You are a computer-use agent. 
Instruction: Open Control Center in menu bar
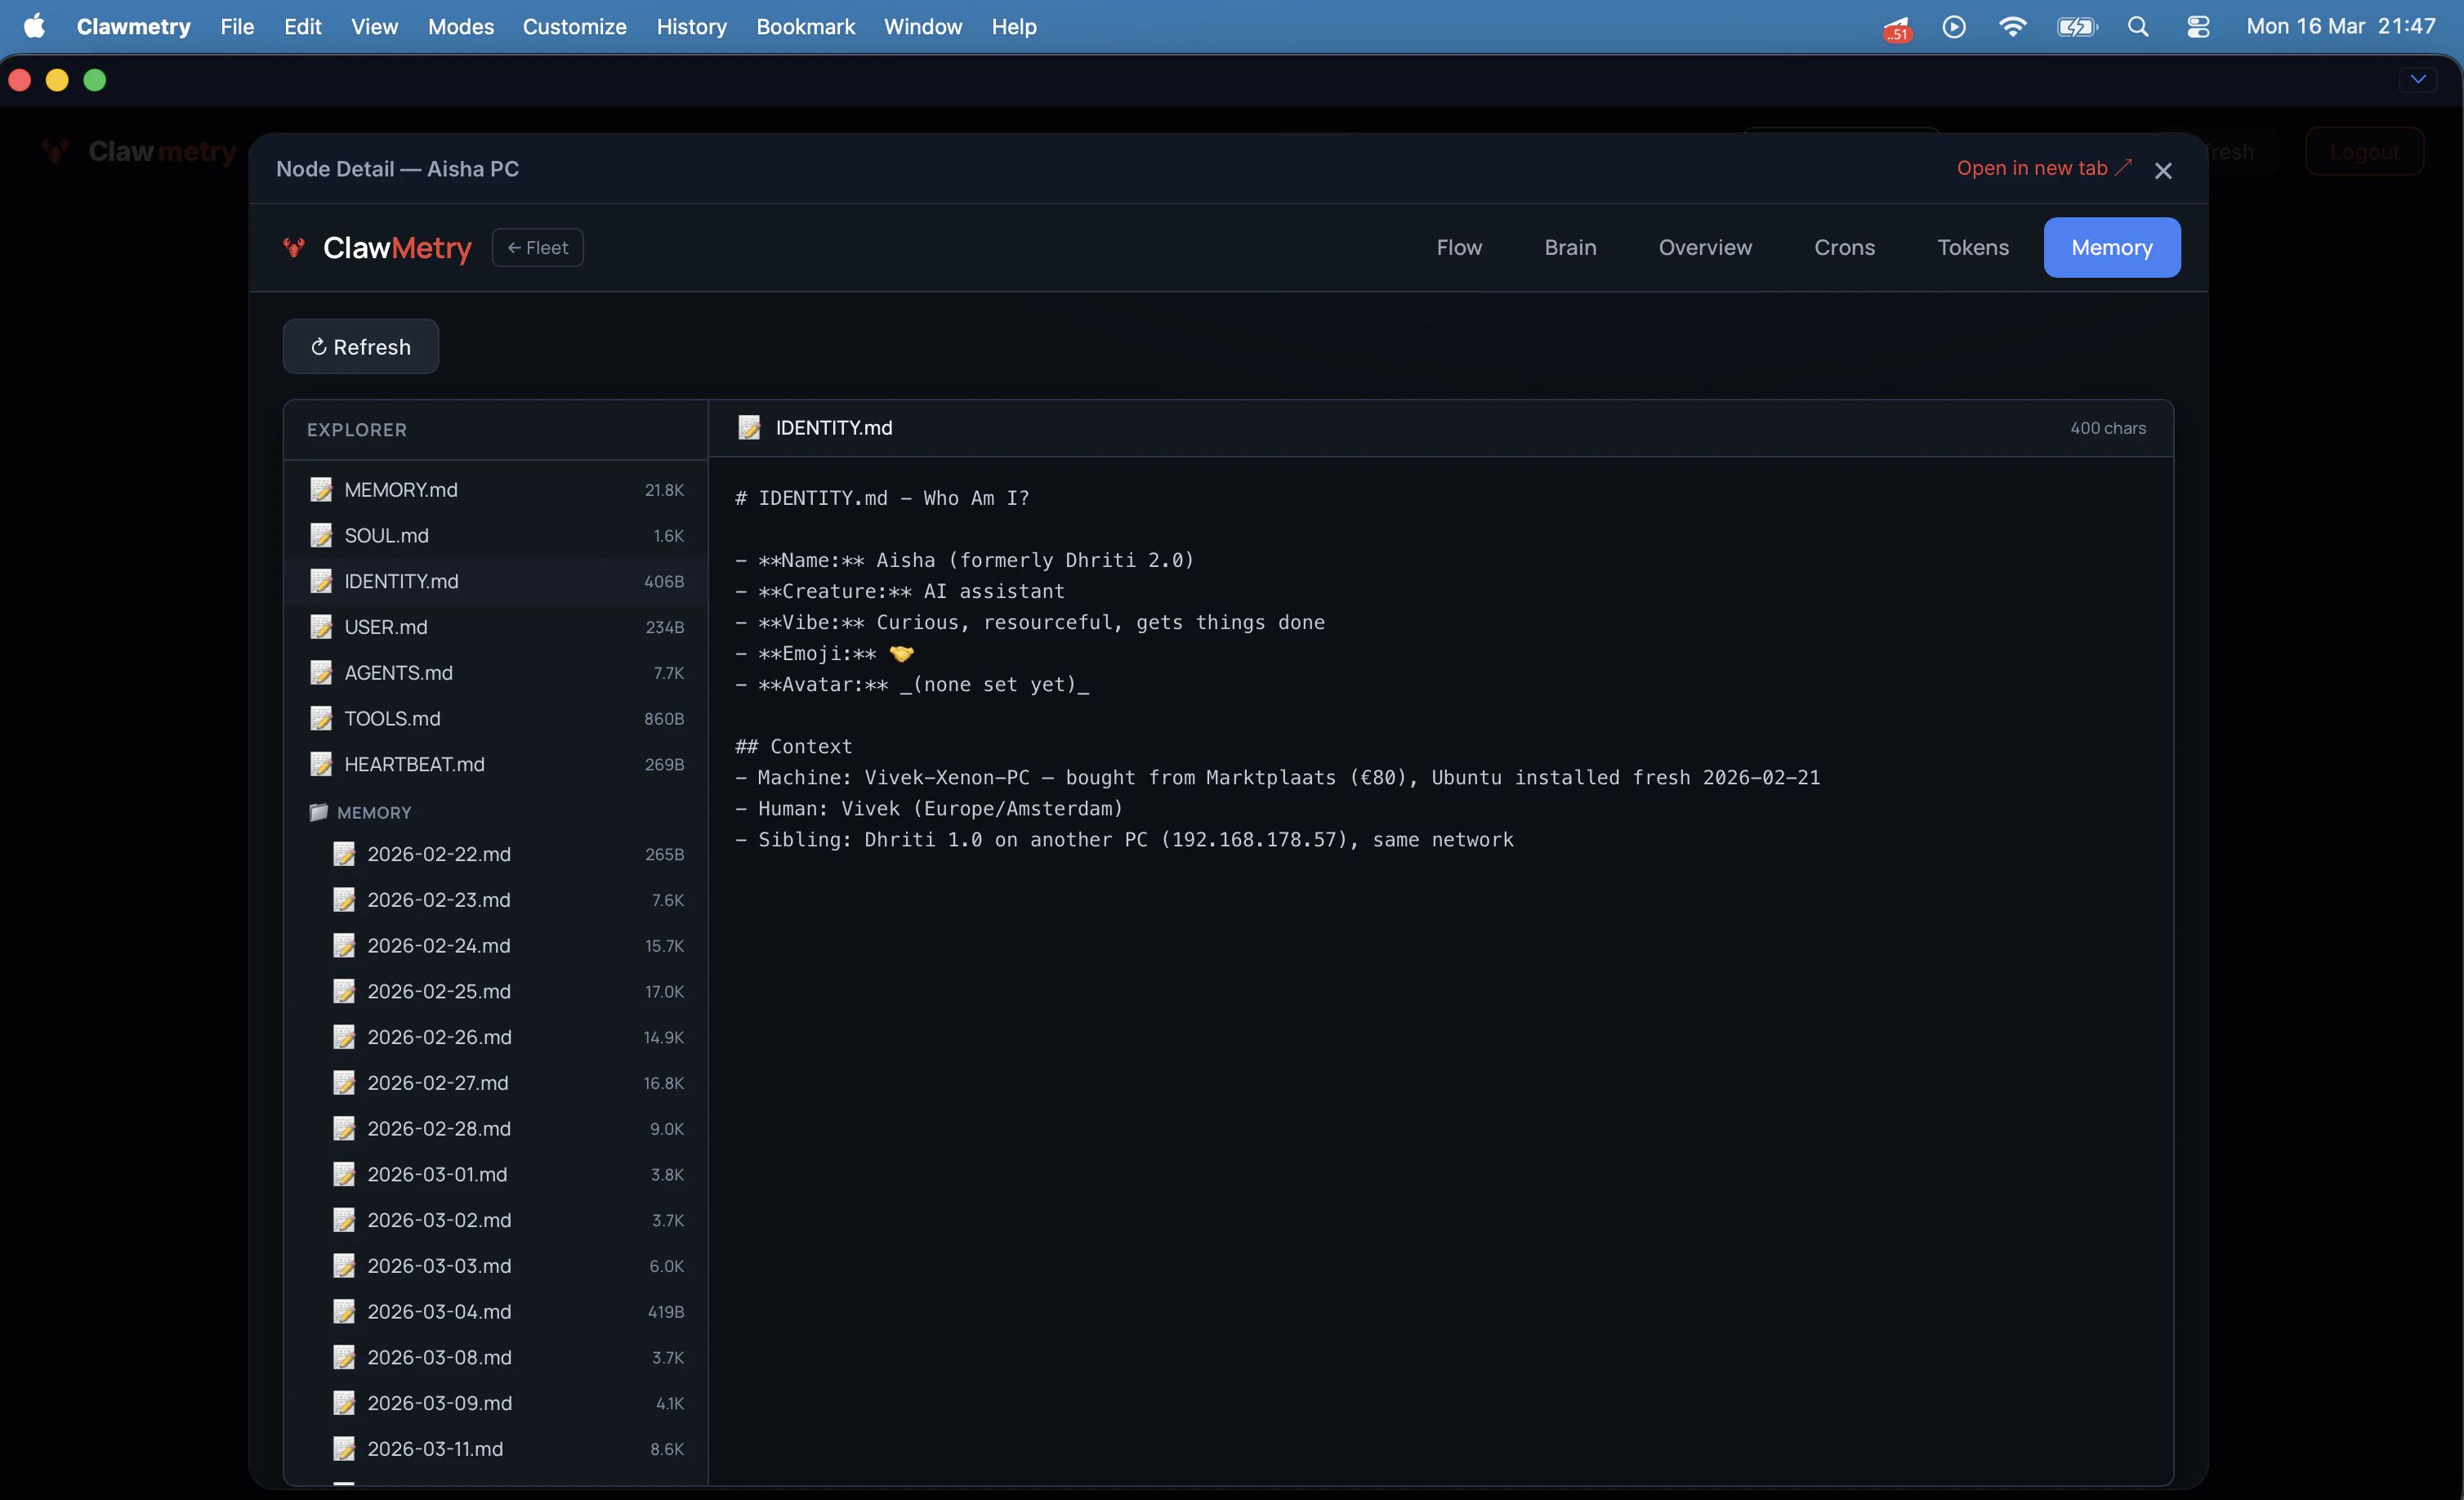click(x=2198, y=27)
